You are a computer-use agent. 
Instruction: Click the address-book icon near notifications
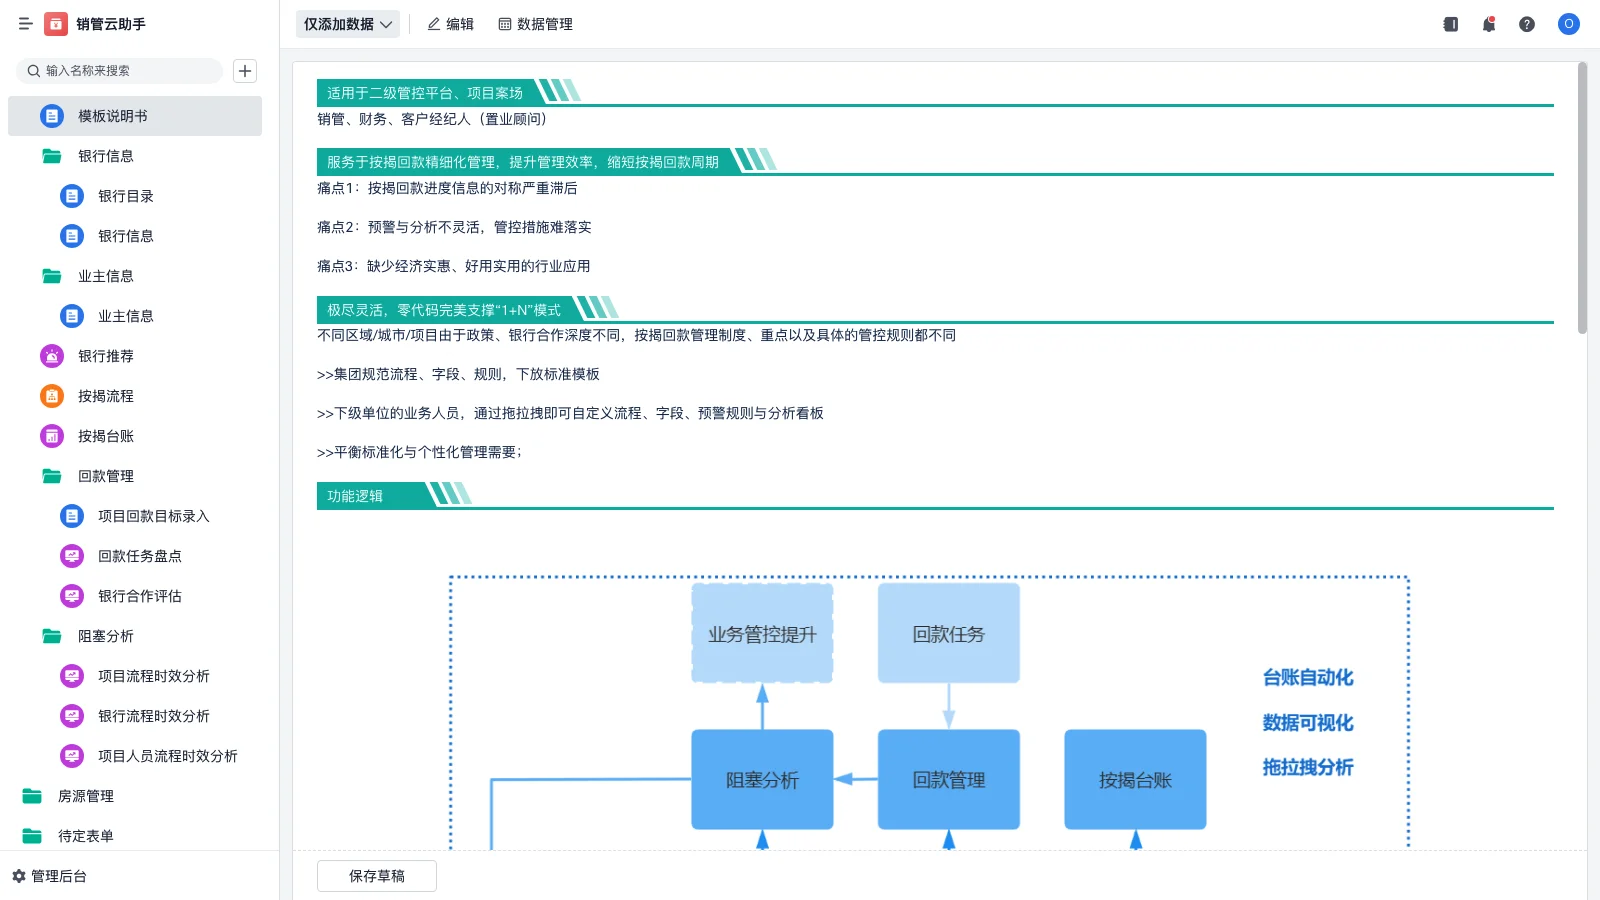pos(1449,24)
